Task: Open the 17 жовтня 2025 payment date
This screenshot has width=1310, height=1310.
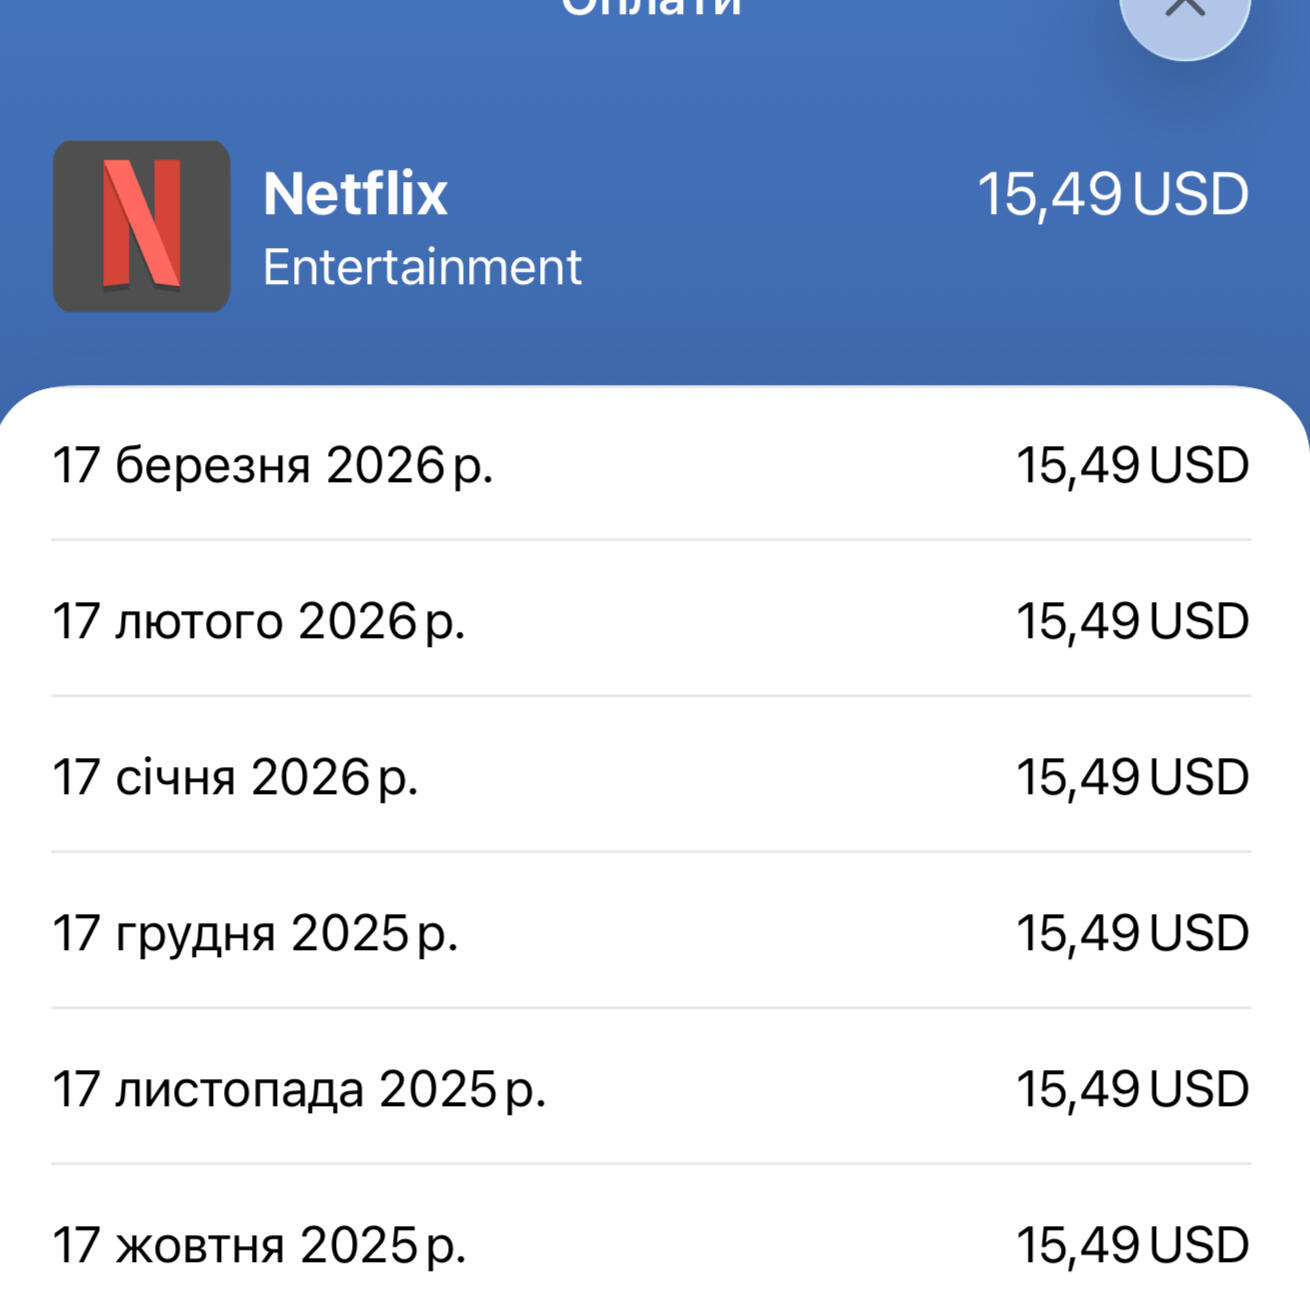Action: (258, 1246)
